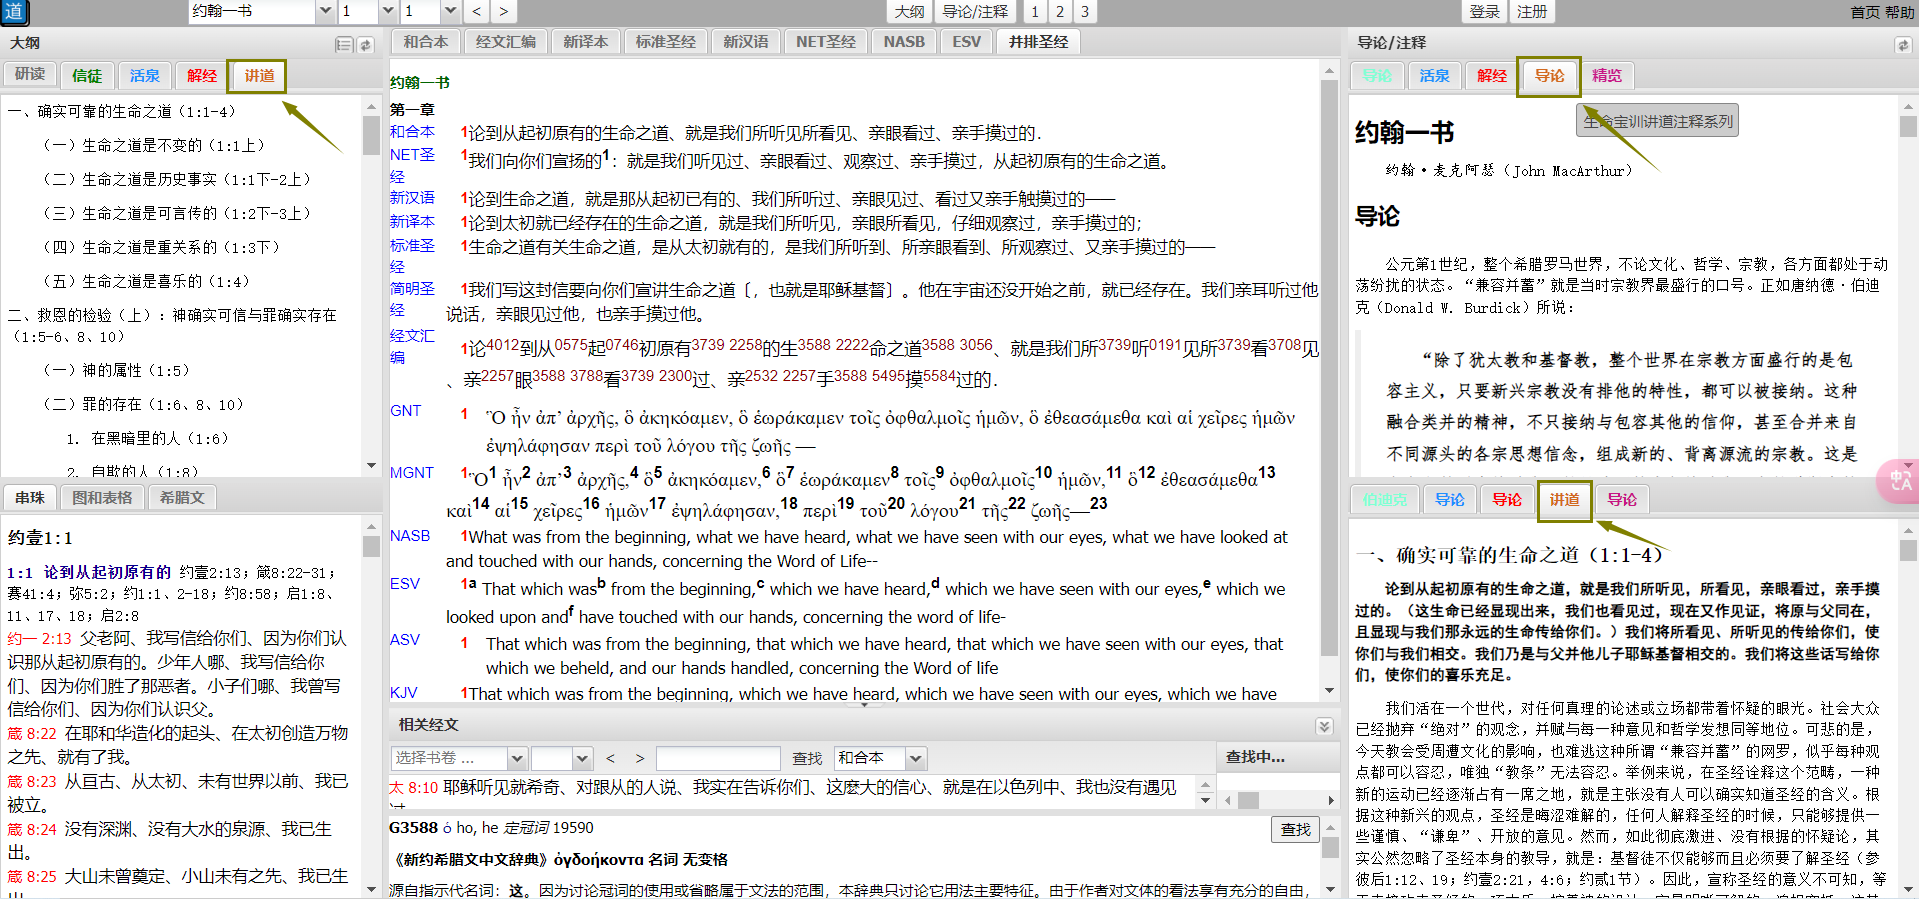Image resolution: width=1919 pixels, height=899 pixels.
Task: Click the pink translate floating icon
Action: tap(1899, 481)
